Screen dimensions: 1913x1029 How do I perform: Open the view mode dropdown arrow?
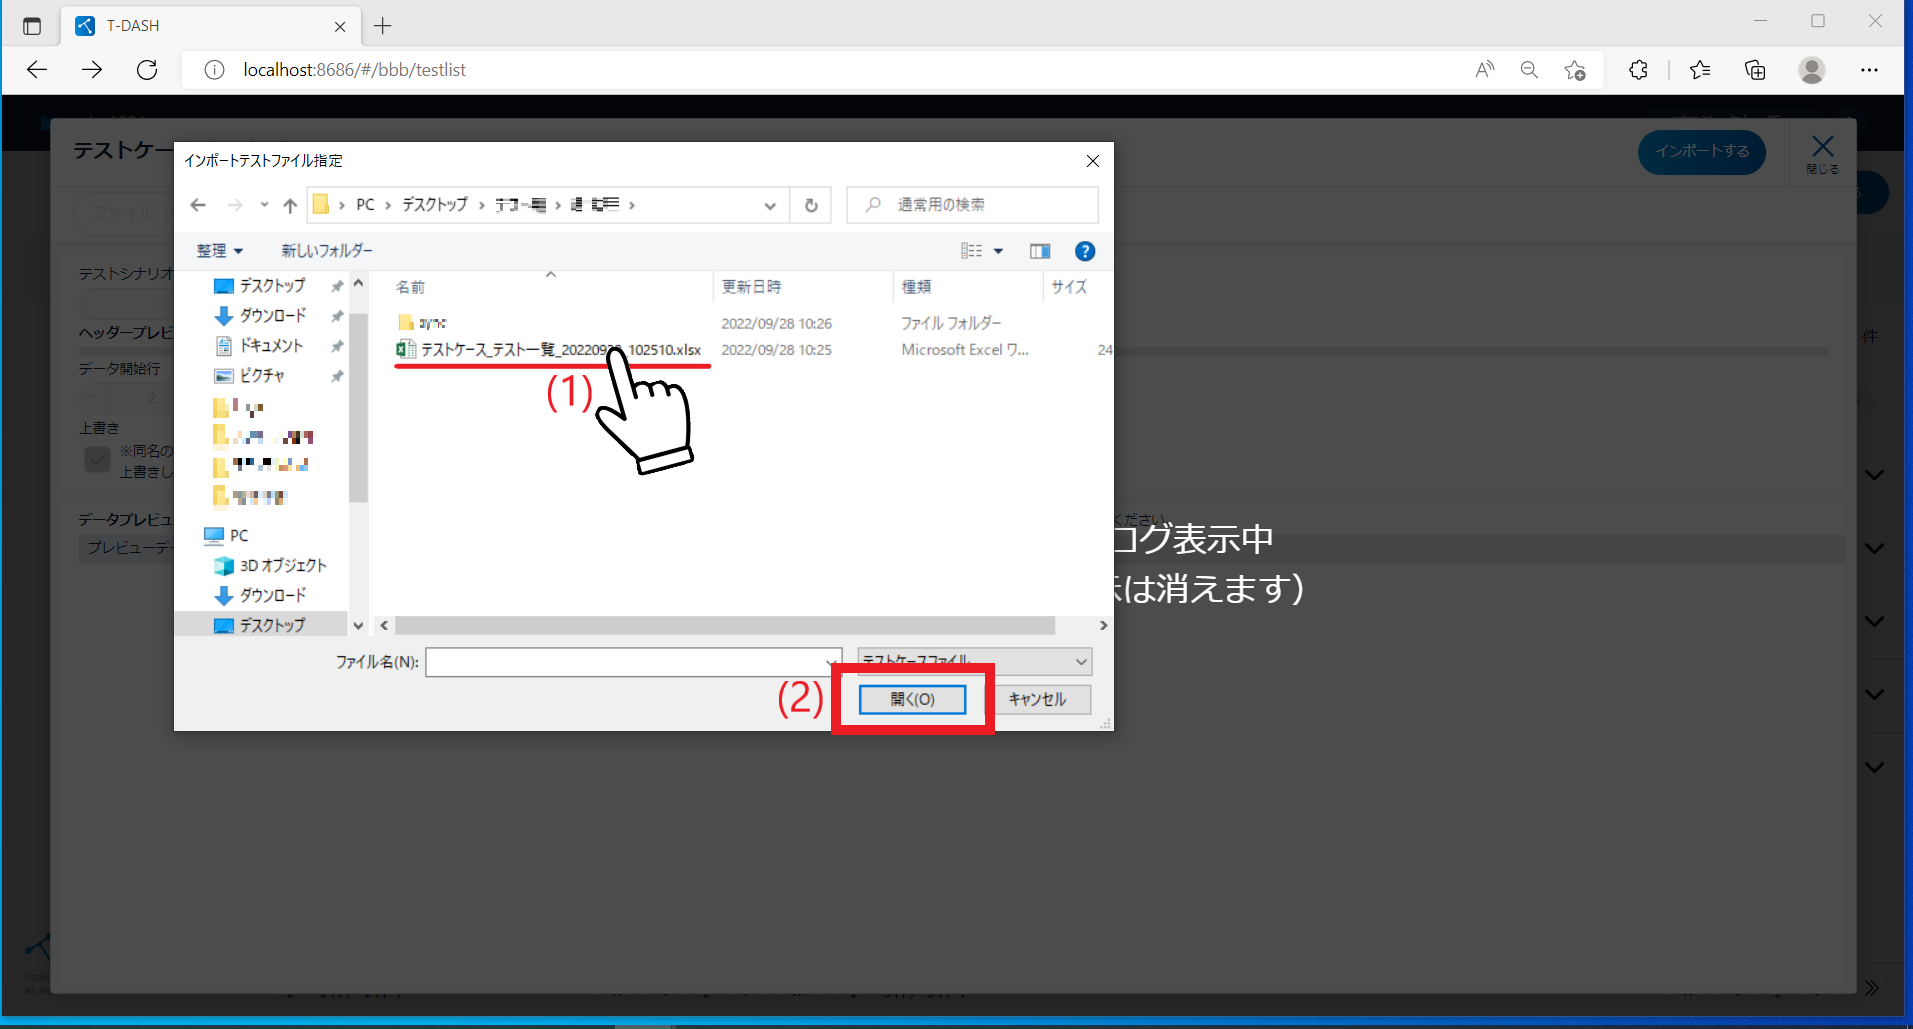(998, 251)
